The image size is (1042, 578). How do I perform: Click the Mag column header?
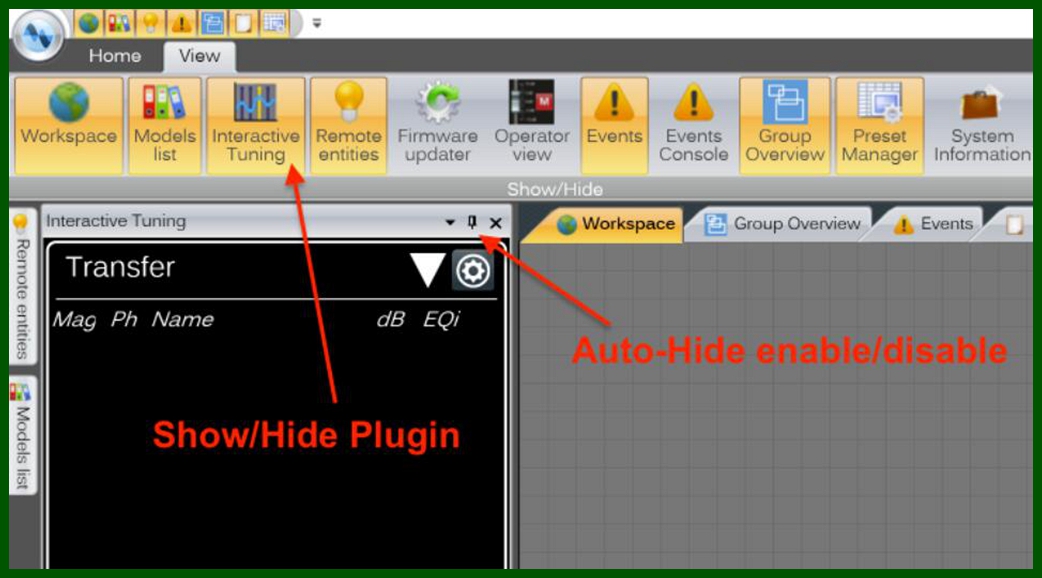74,320
